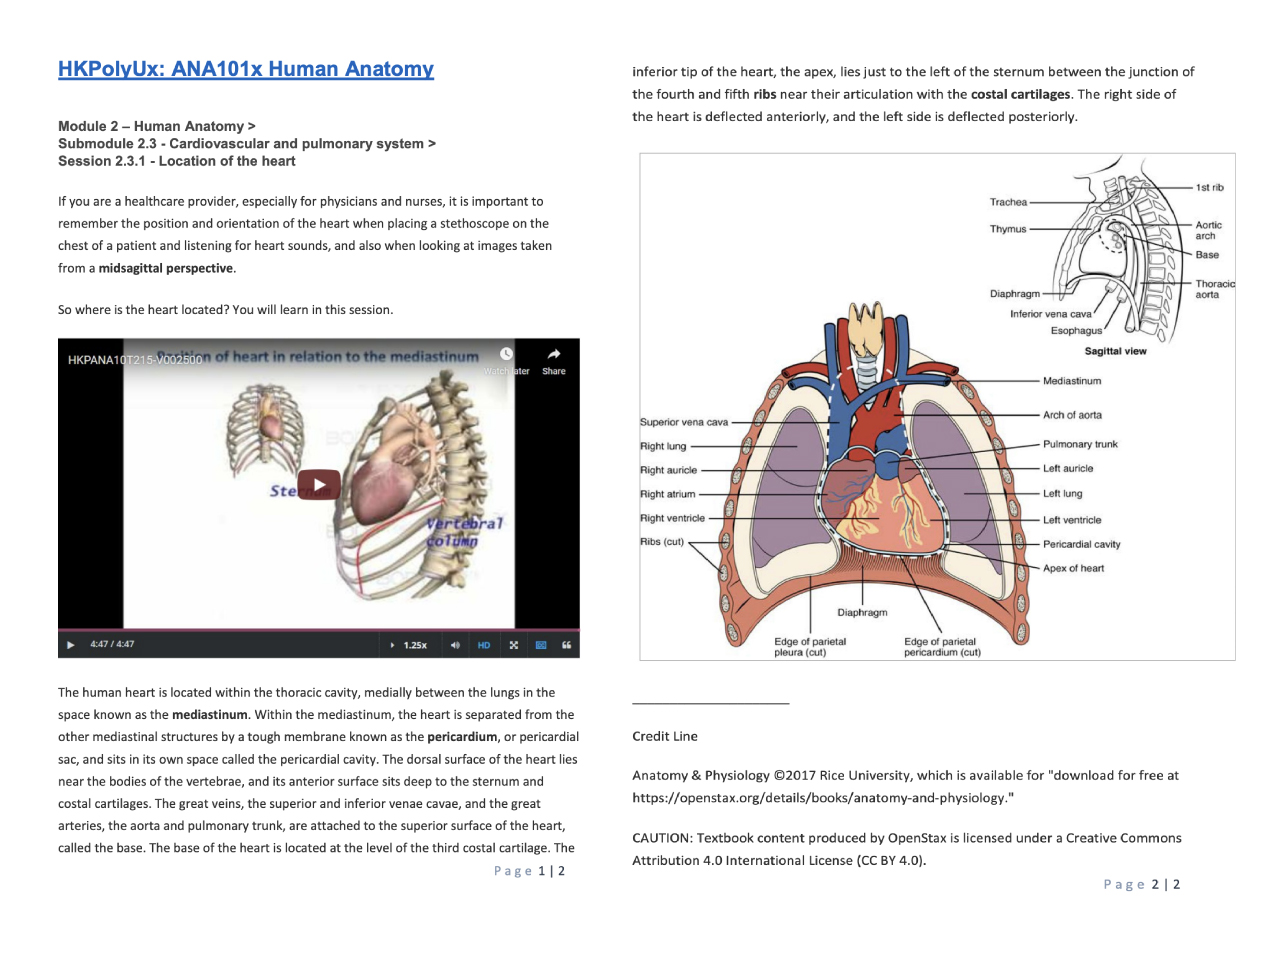Click the Watch later clock icon

[506, 354]
